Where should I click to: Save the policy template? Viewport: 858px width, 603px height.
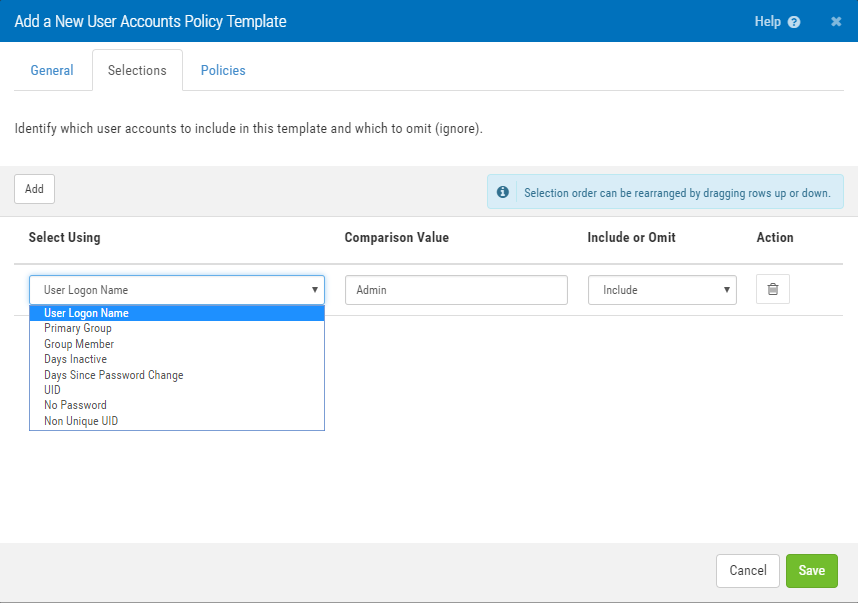[811, 570]
